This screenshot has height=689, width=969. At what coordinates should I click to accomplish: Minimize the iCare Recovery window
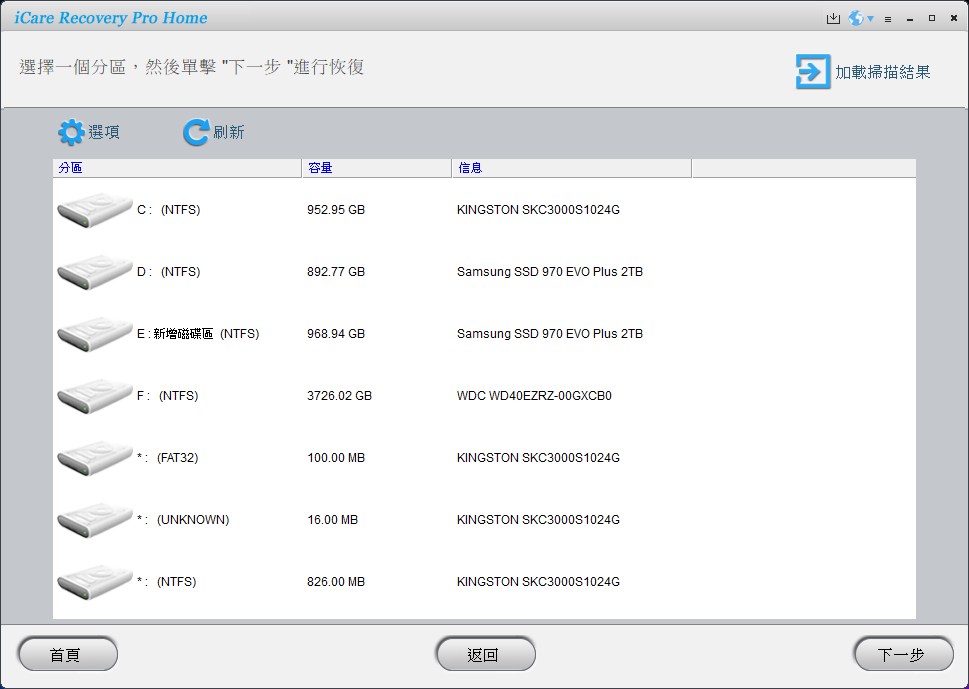910,19
